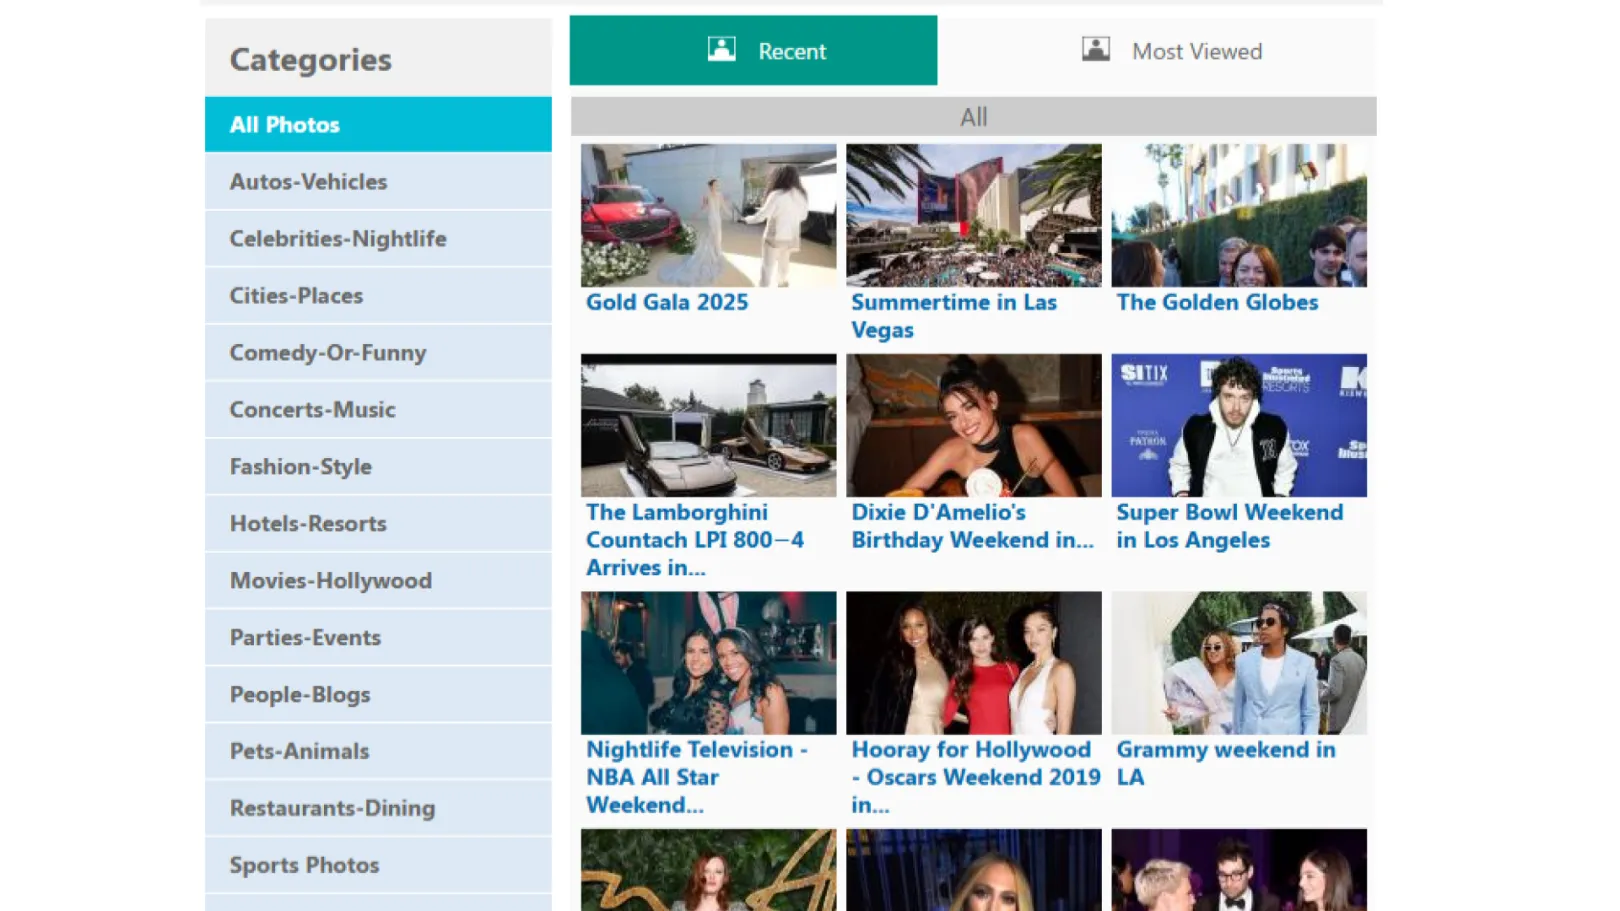Open the Cities-Places category
Image resolution: width=1620 pixels, height=911 pixels.
pos(378,296)
